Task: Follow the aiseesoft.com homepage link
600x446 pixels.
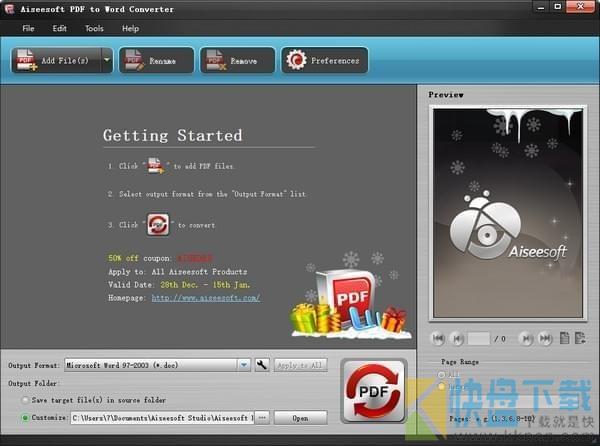Action: [206, 298]
